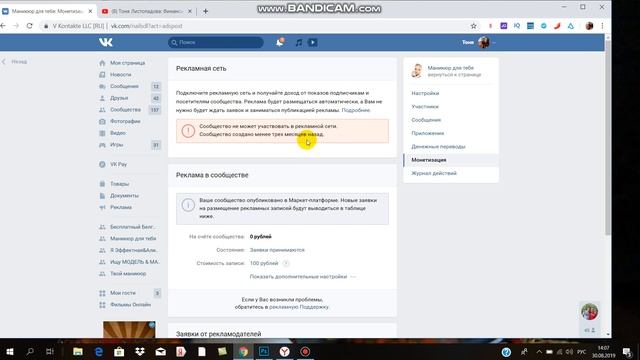Click the search field in VK header
The width and height of the screenshot is (640, 360).
coord(216,42)
